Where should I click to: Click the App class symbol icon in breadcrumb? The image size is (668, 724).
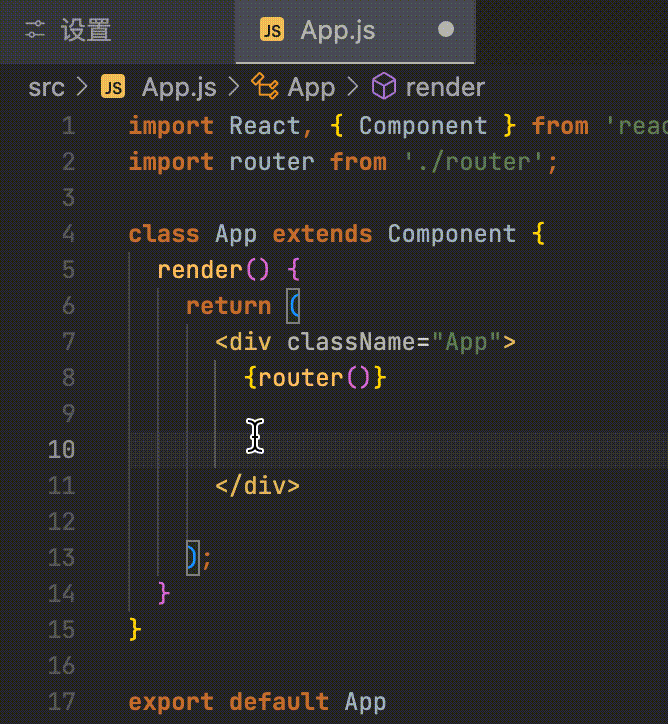[265, 86]
